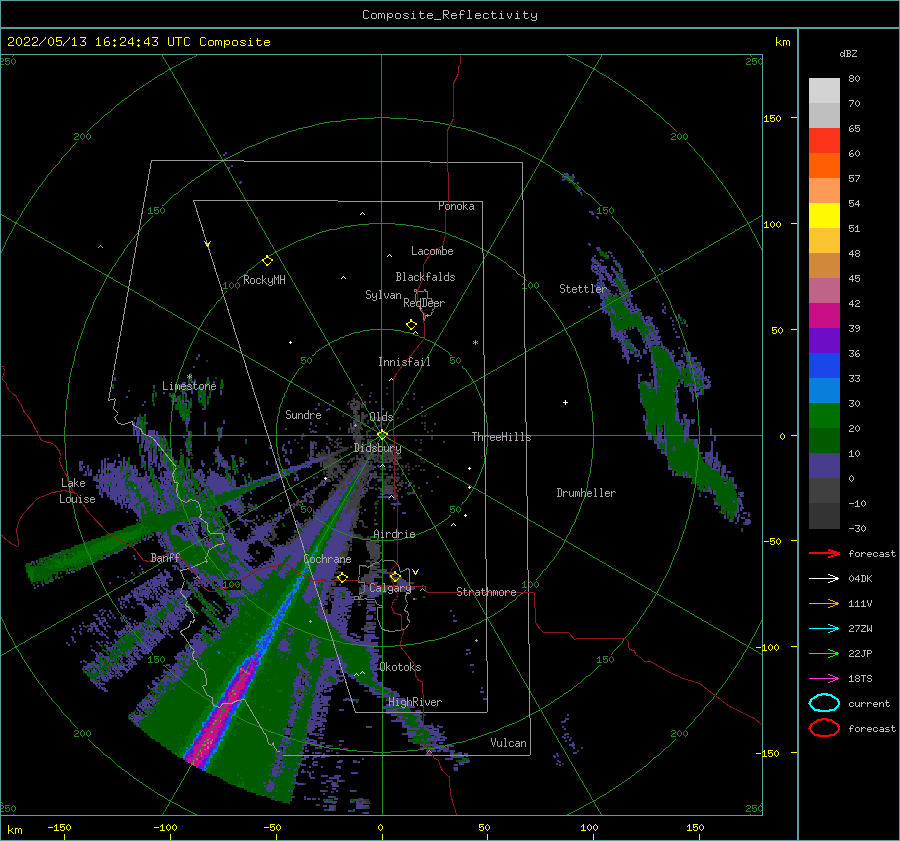Viewport: 900px width, 841px height.
Task: Click the Lacombe city label
Action: [432, 251]
